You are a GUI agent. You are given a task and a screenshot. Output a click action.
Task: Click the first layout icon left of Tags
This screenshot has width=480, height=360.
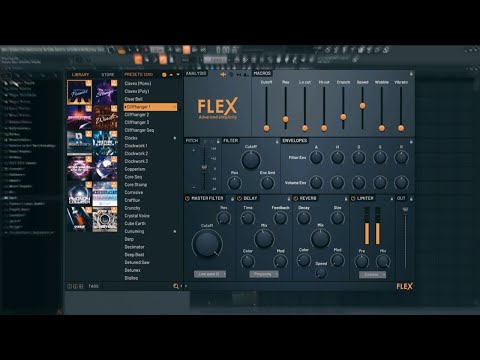point(69,286)
